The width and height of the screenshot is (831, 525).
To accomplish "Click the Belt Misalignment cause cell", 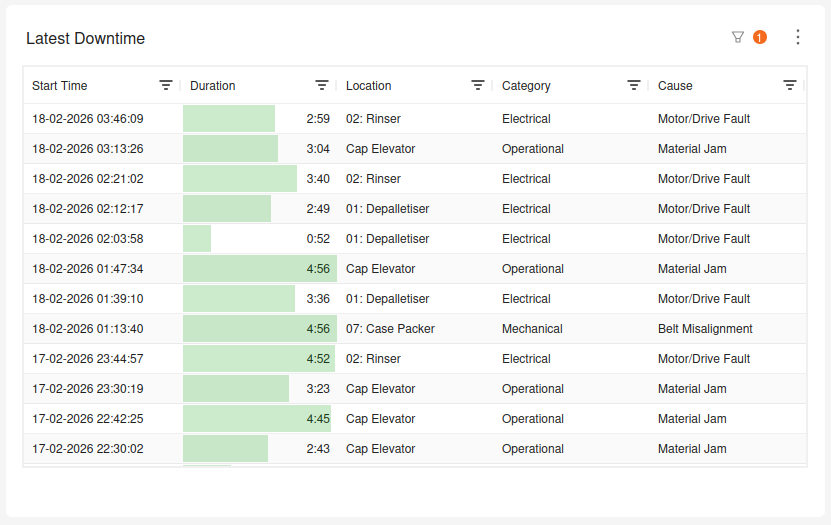I will tap(705, 329).
